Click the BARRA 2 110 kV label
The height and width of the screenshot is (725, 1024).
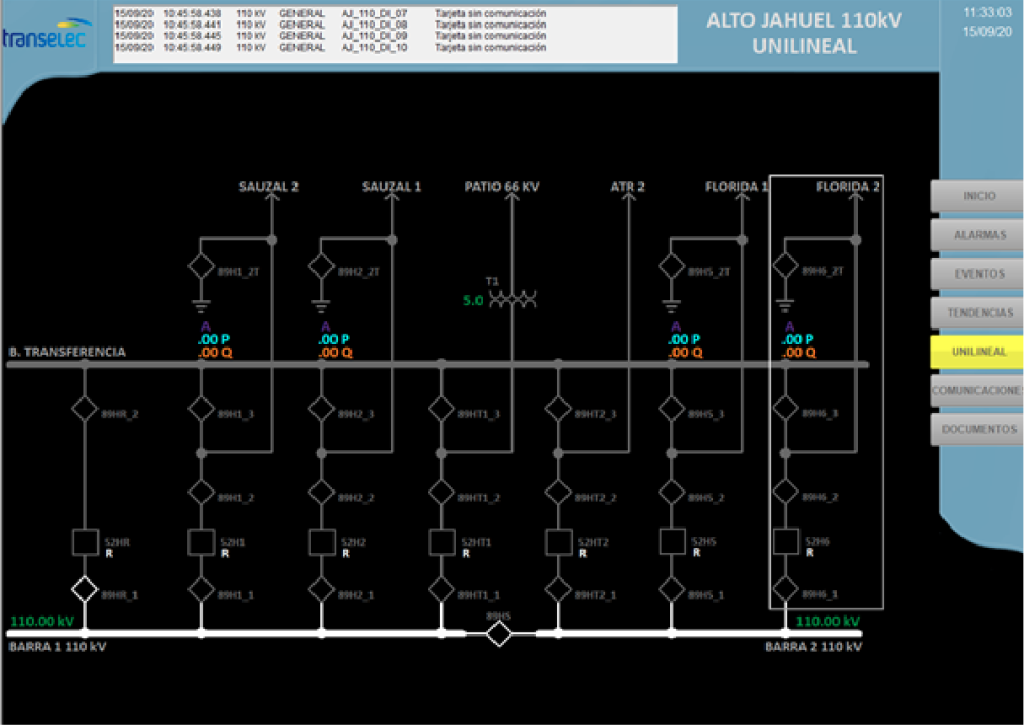pos(813,647)
